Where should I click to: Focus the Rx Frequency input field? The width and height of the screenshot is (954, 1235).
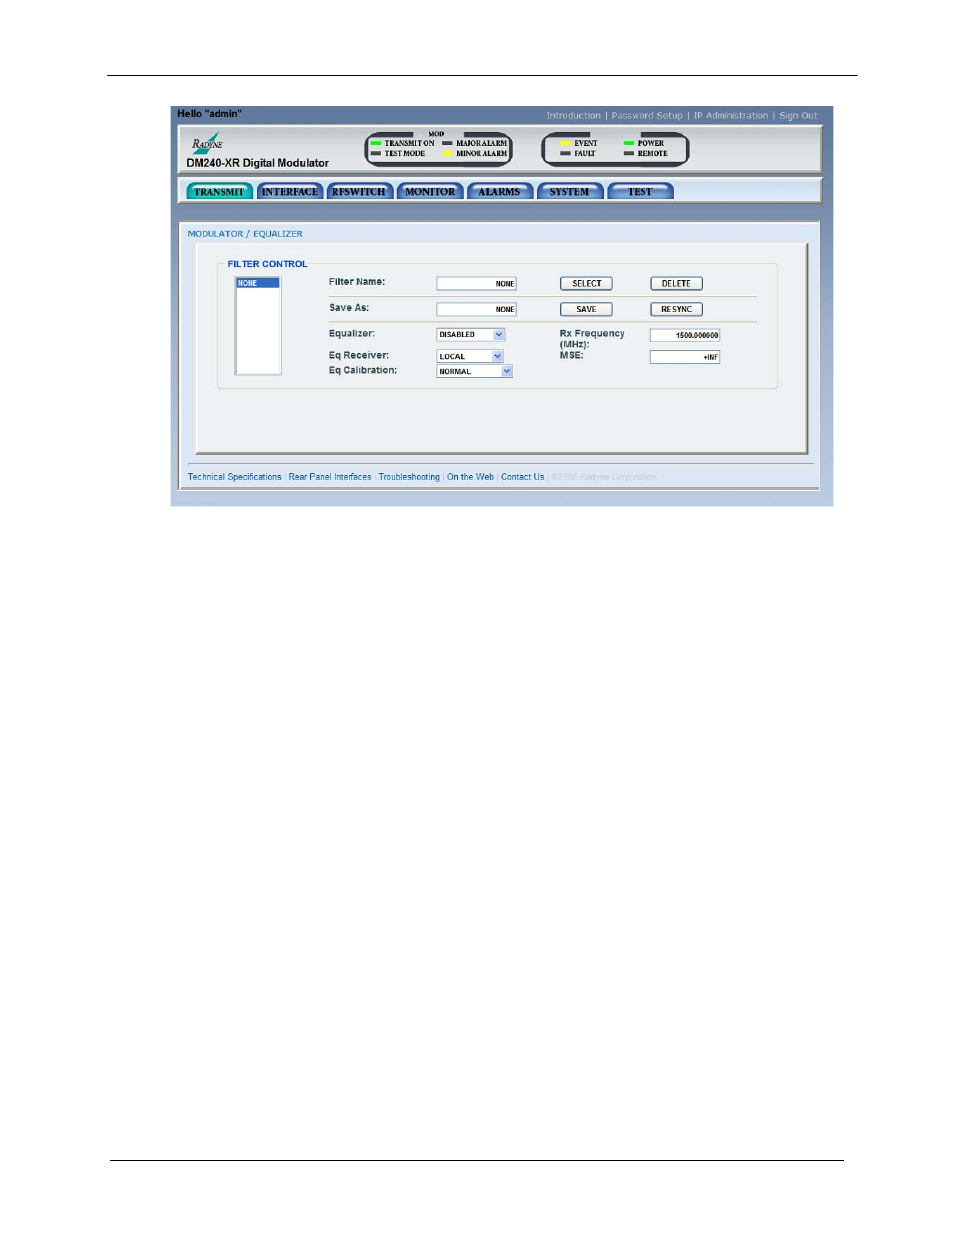point(685,336)
